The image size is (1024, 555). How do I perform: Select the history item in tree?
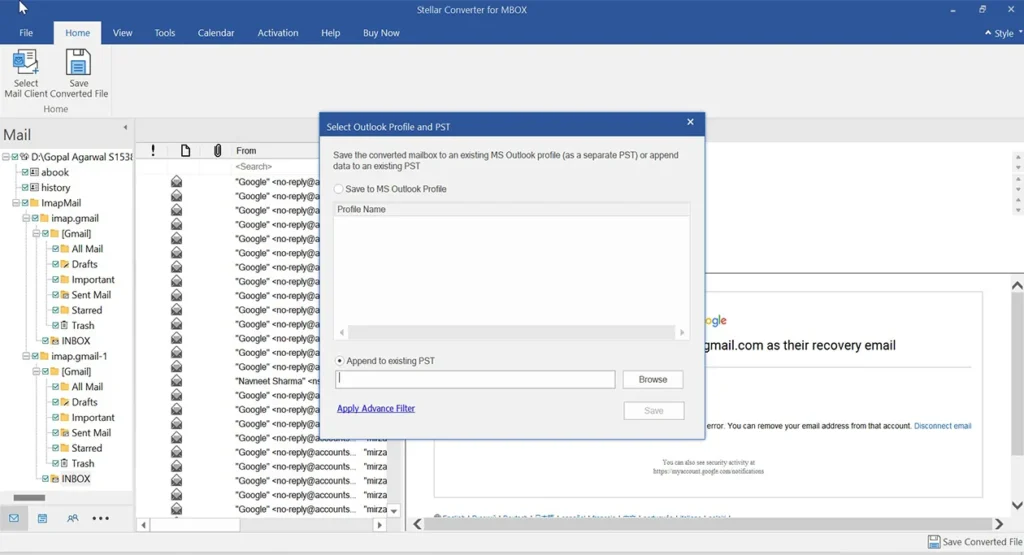tap(56, 187)
